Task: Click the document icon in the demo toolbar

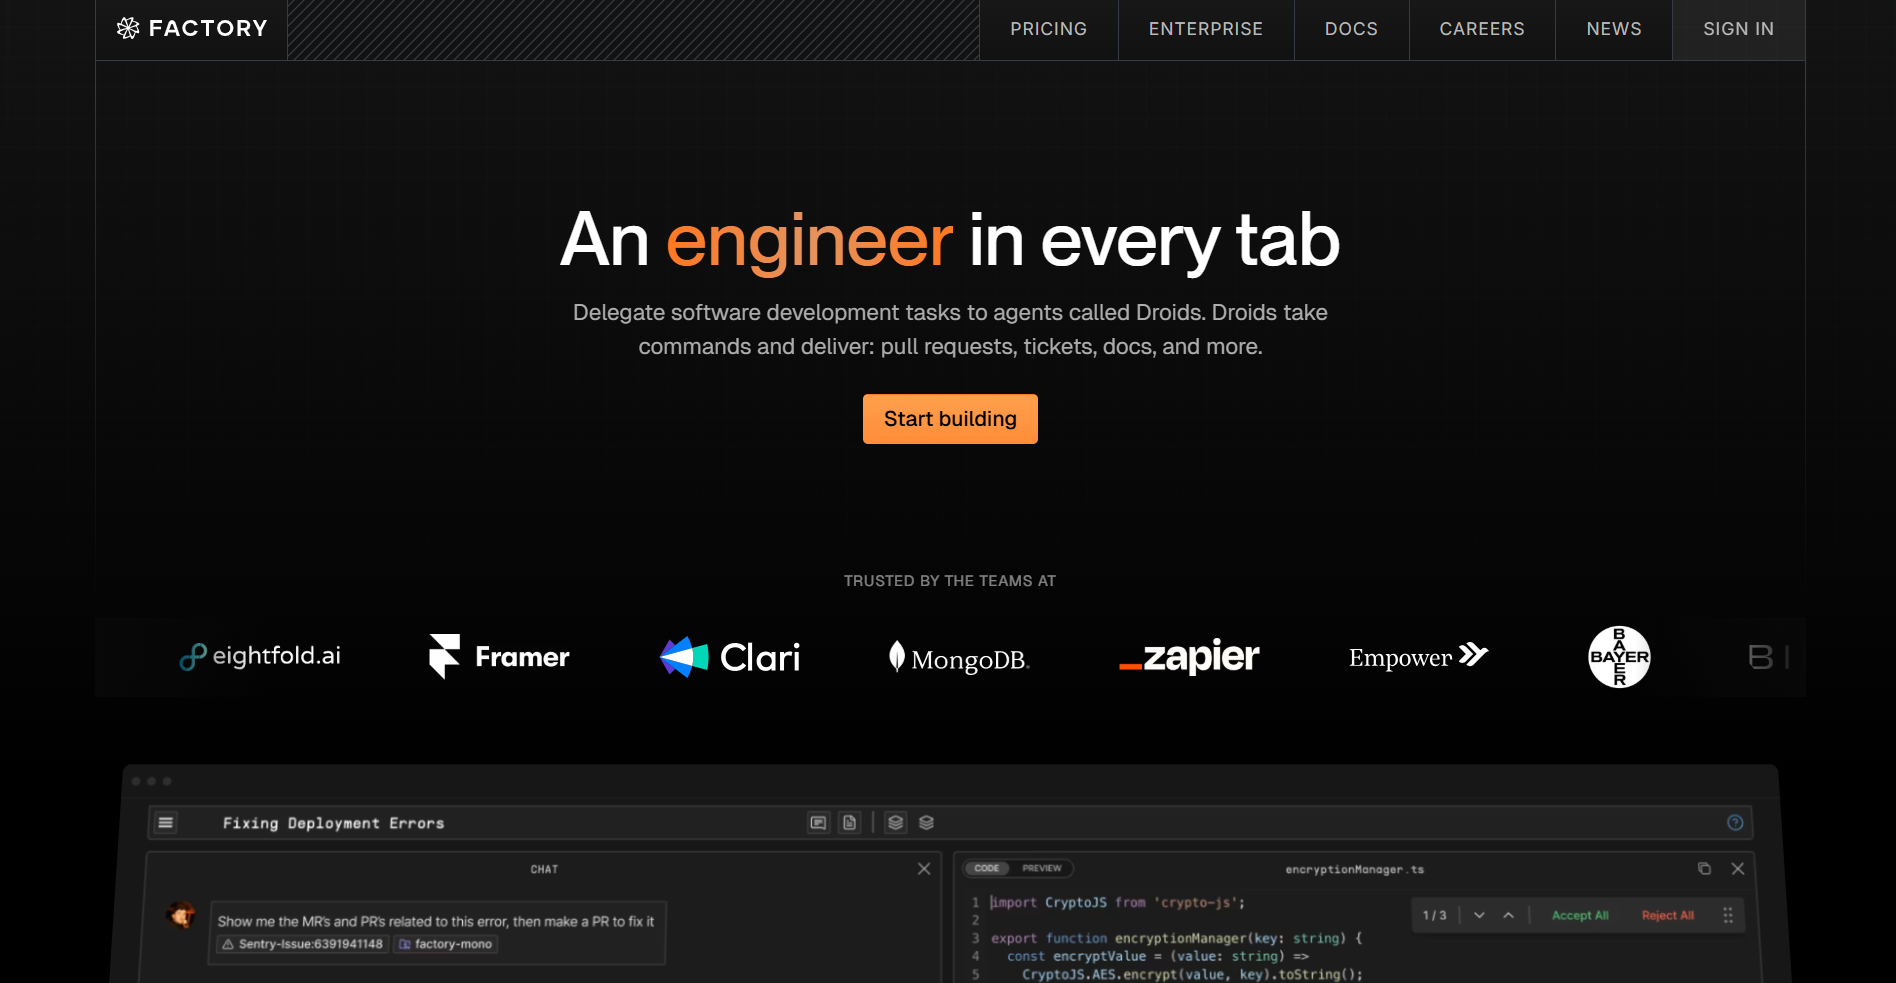Action: point(849,823)
